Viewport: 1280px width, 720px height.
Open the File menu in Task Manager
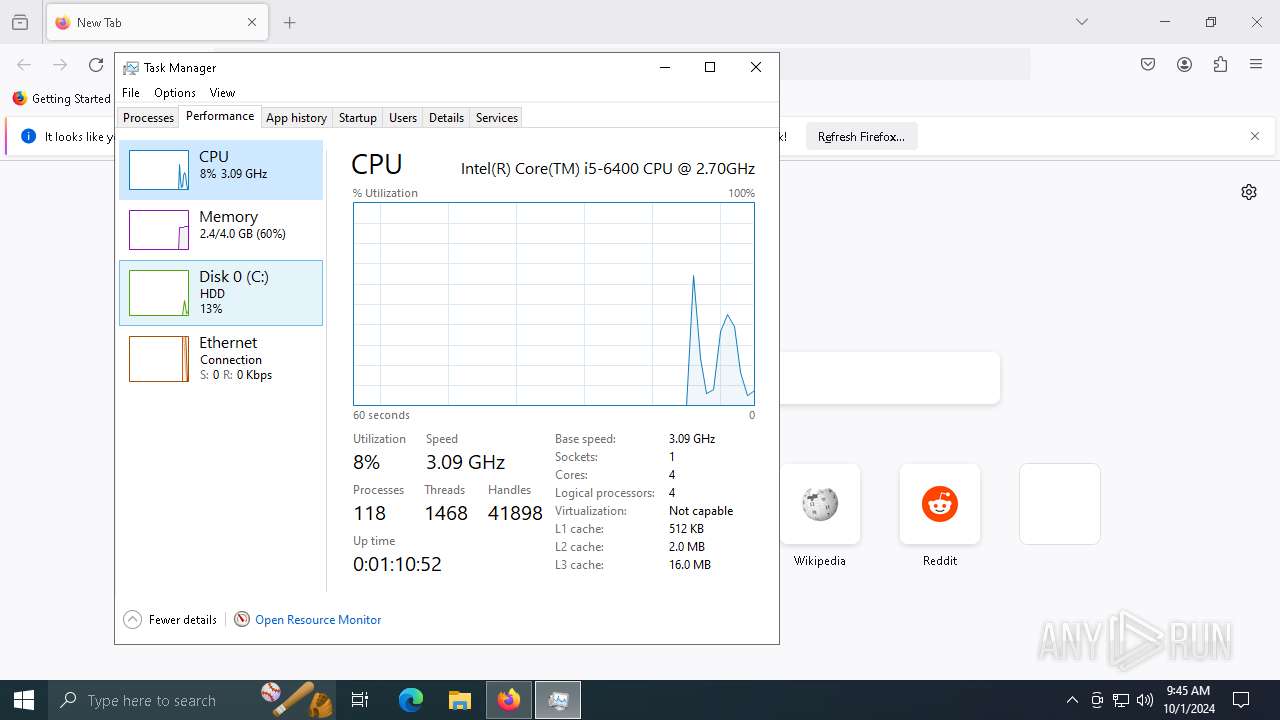tap(131, 93)
